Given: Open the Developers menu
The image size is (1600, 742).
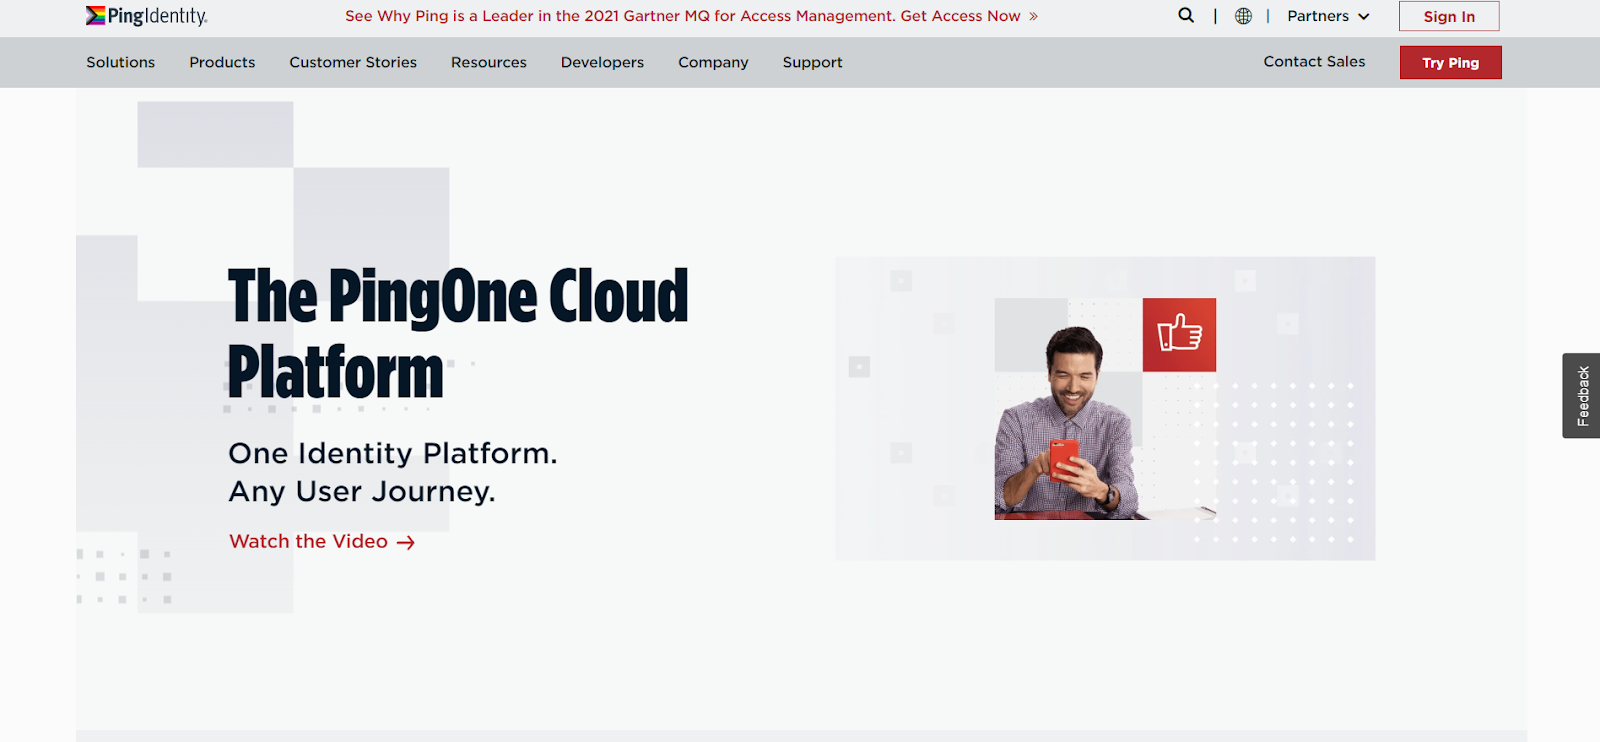Looking at the screenshot, I should 602,62.
